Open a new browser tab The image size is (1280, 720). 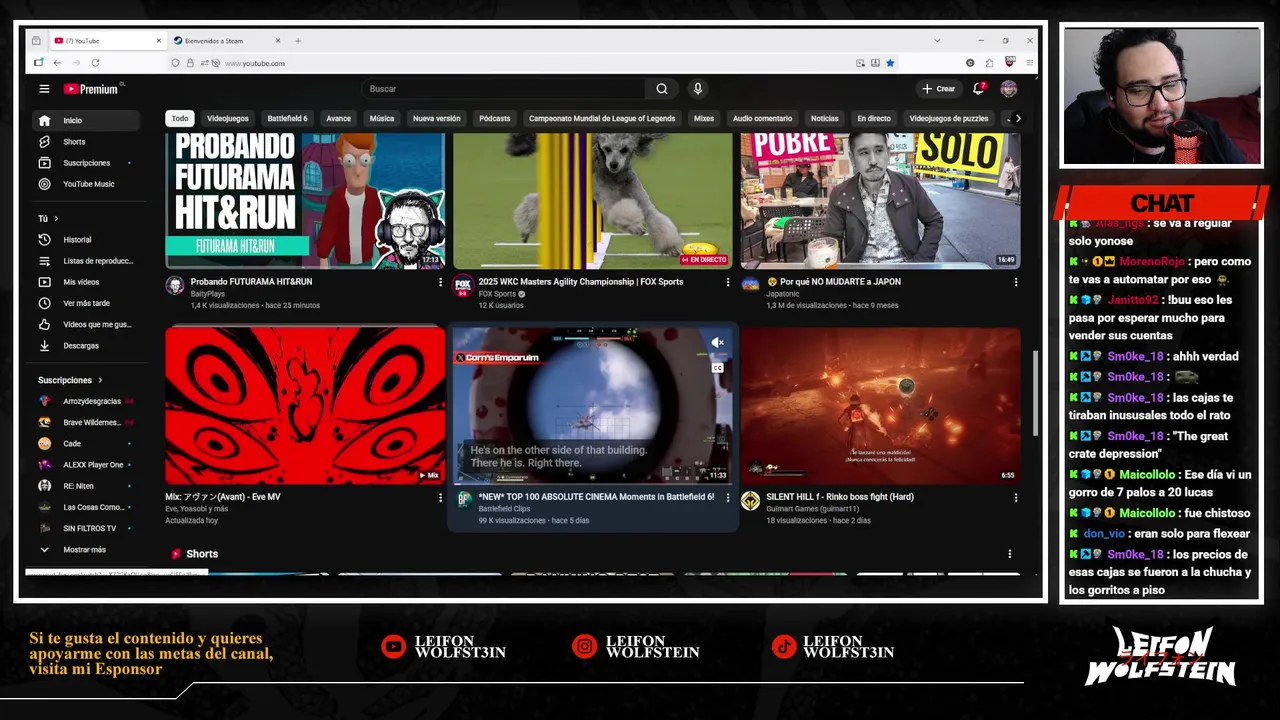pos(298,41)
